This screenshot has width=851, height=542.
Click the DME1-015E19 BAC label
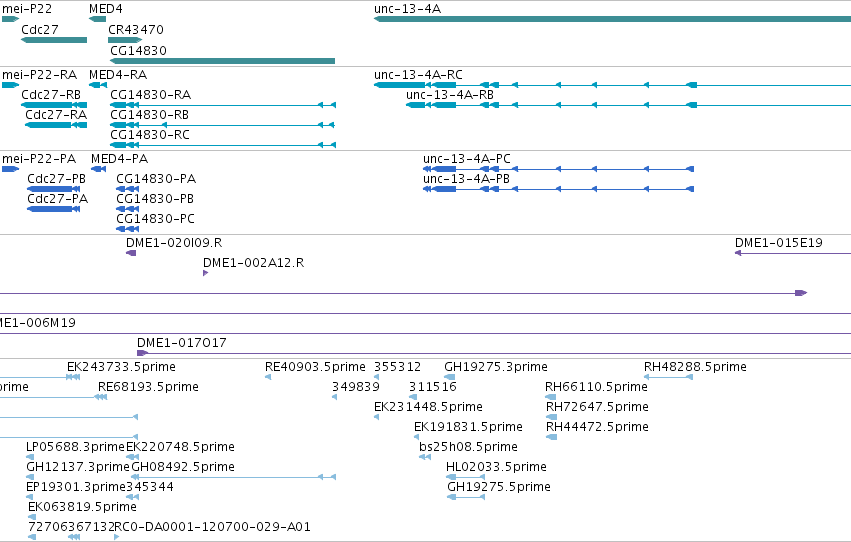pos(779,243)
